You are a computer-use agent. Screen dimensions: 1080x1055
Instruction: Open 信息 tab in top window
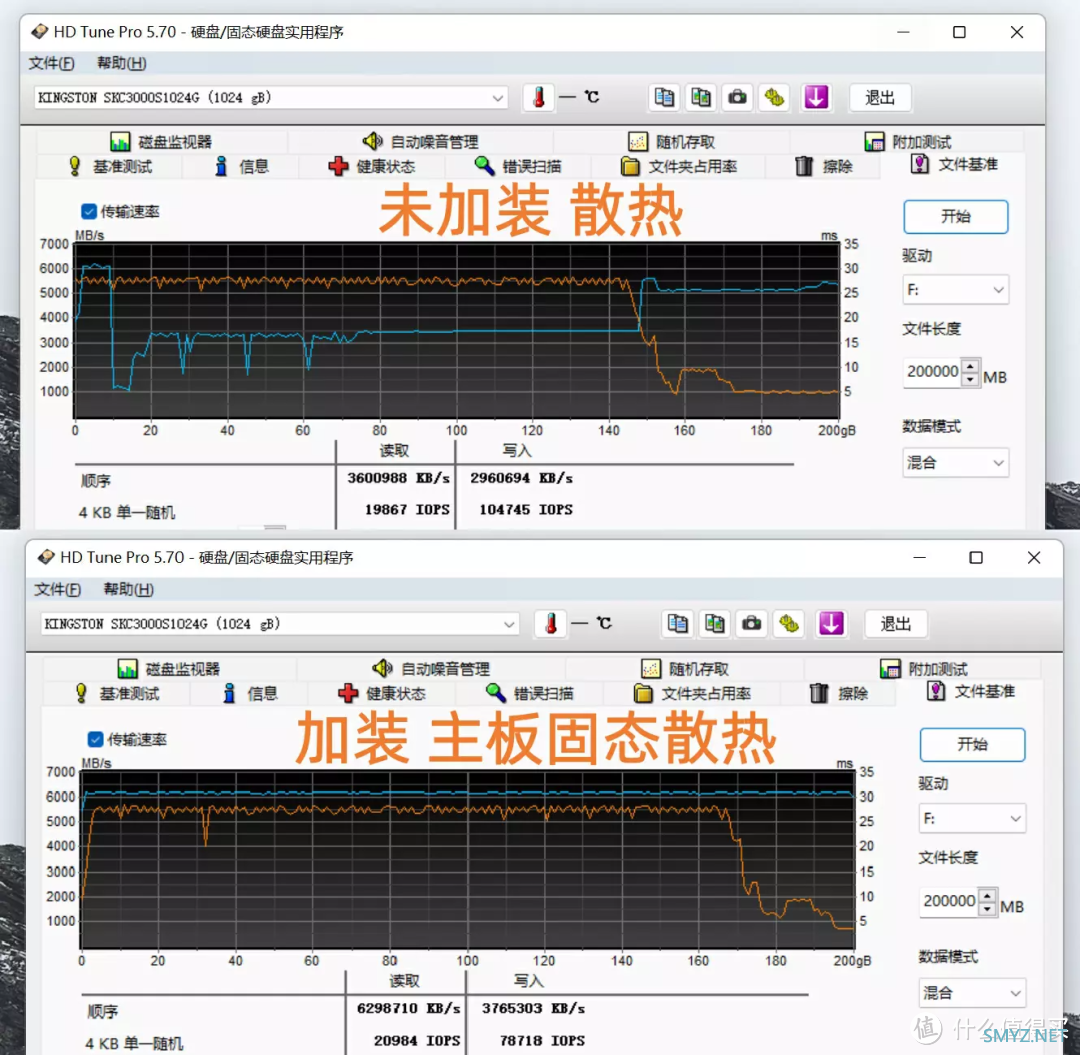[241, 167]
